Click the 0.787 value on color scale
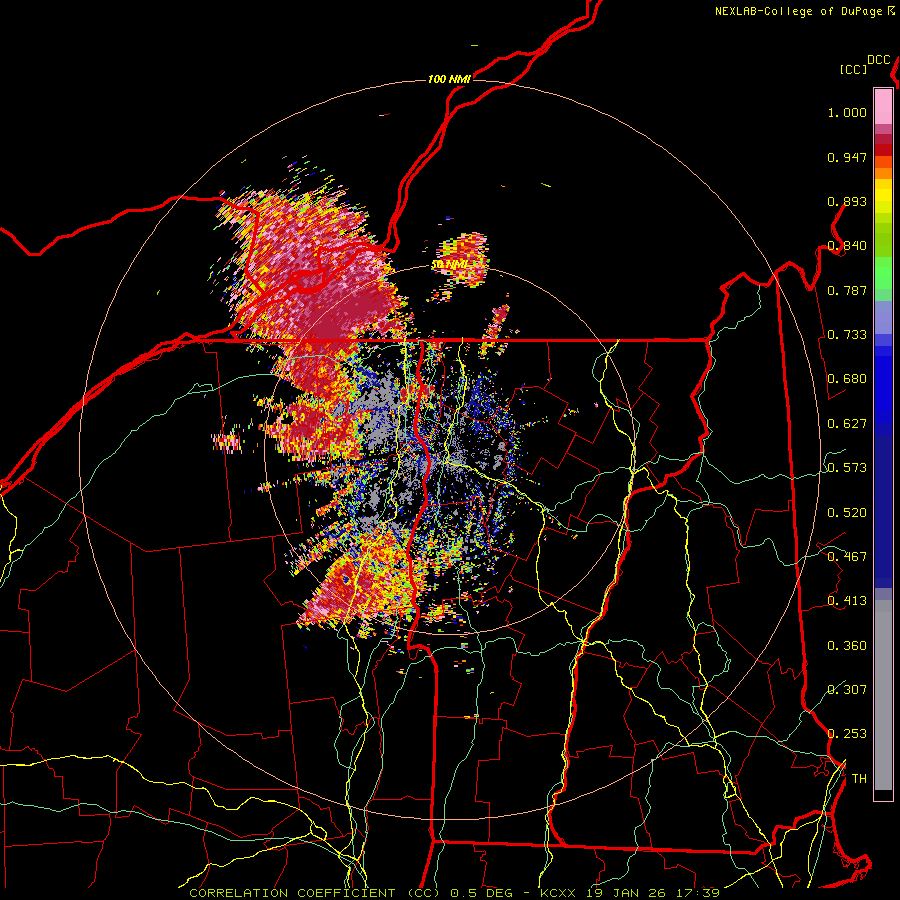900x900 pixels. [847, 290]
